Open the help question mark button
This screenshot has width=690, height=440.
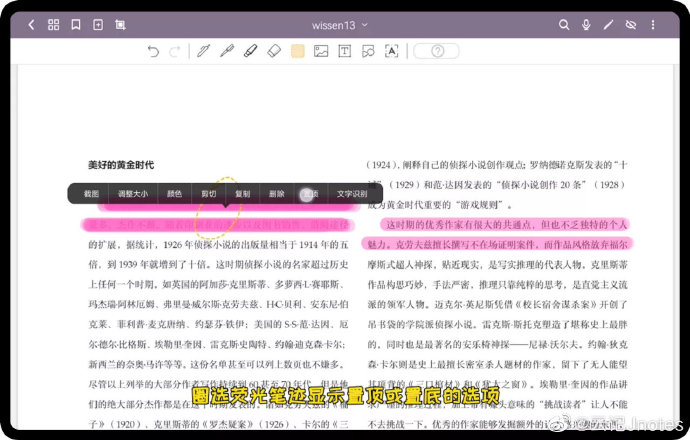pyautogui.click(x=437, y=51)
